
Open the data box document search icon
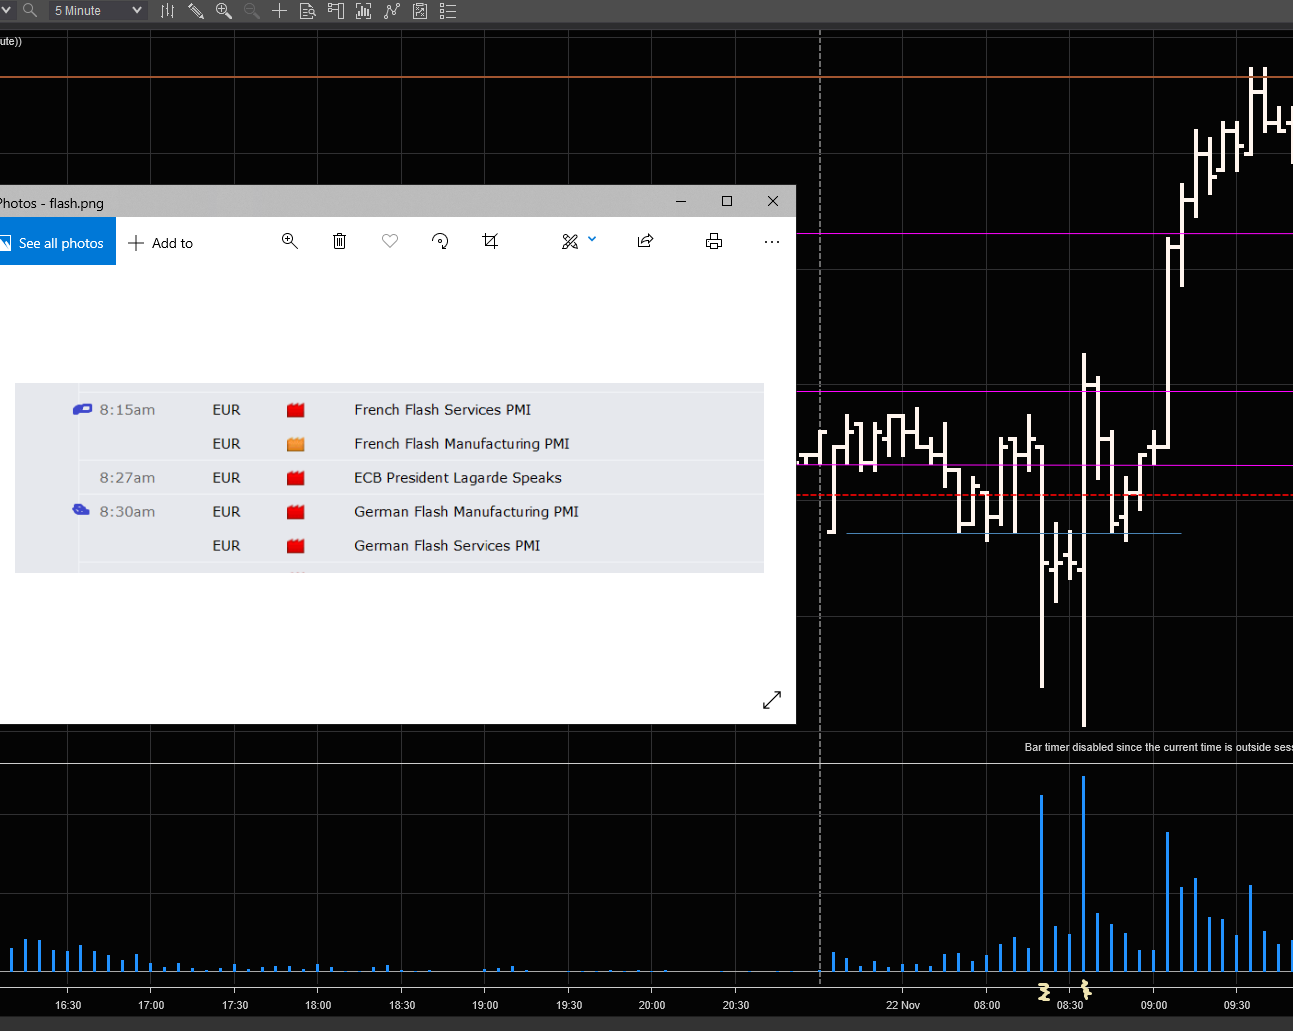click(x=308, y=11)
